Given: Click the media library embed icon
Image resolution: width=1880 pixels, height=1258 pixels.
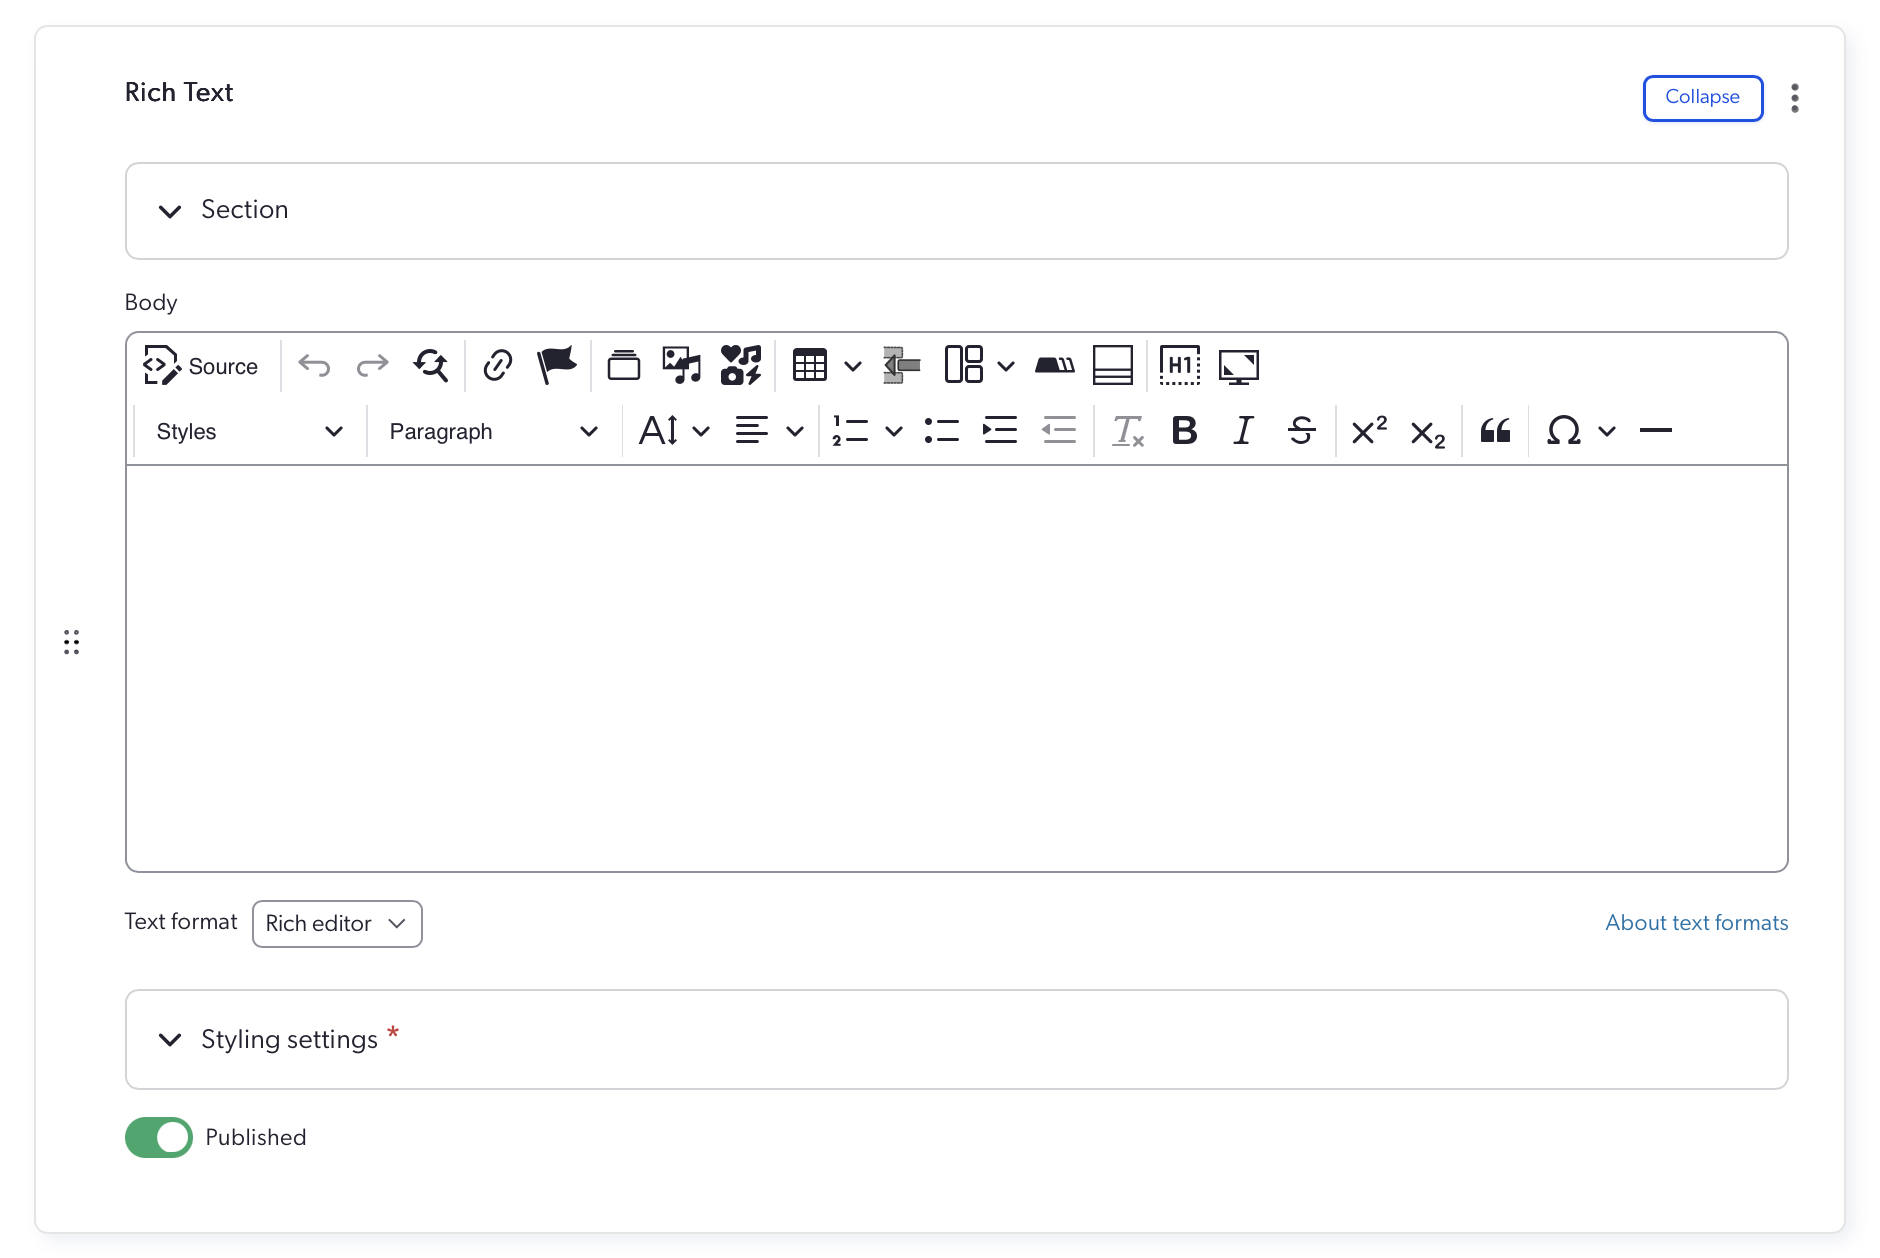Looking at the screenshot, I should pos(741,366).
